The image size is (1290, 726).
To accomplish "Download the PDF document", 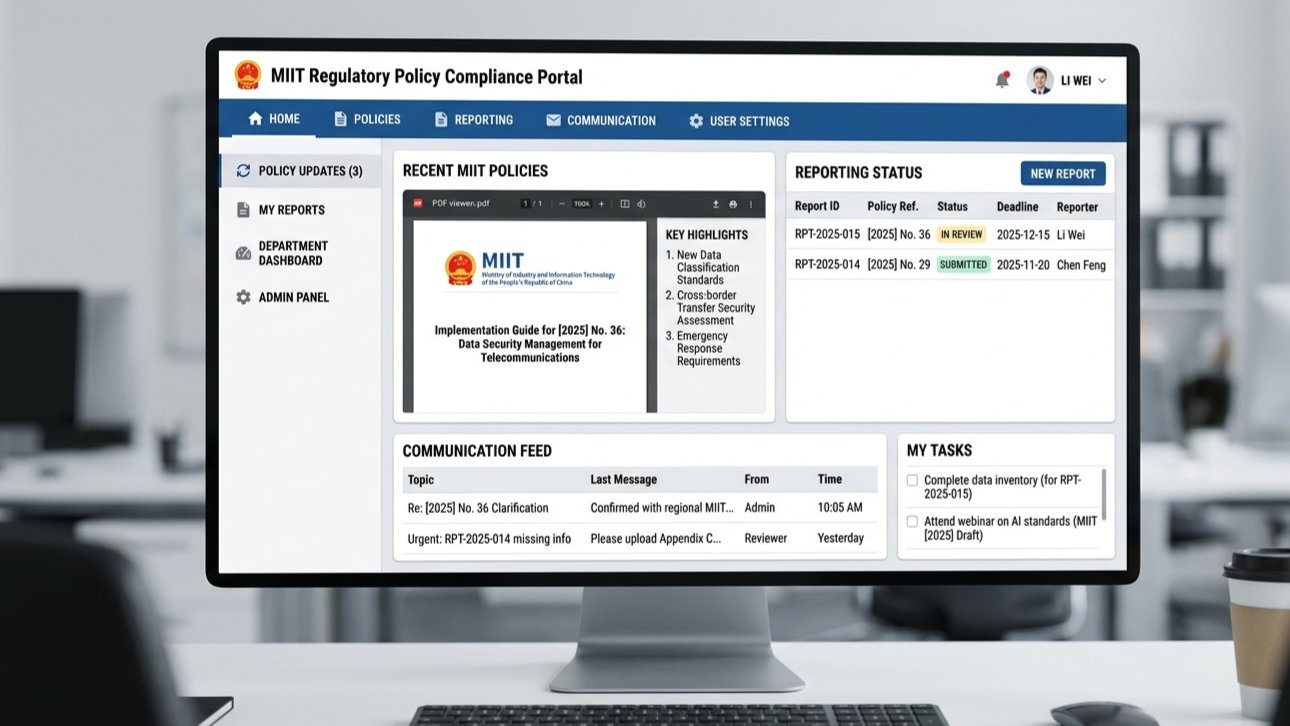I will tap(716, 204).
